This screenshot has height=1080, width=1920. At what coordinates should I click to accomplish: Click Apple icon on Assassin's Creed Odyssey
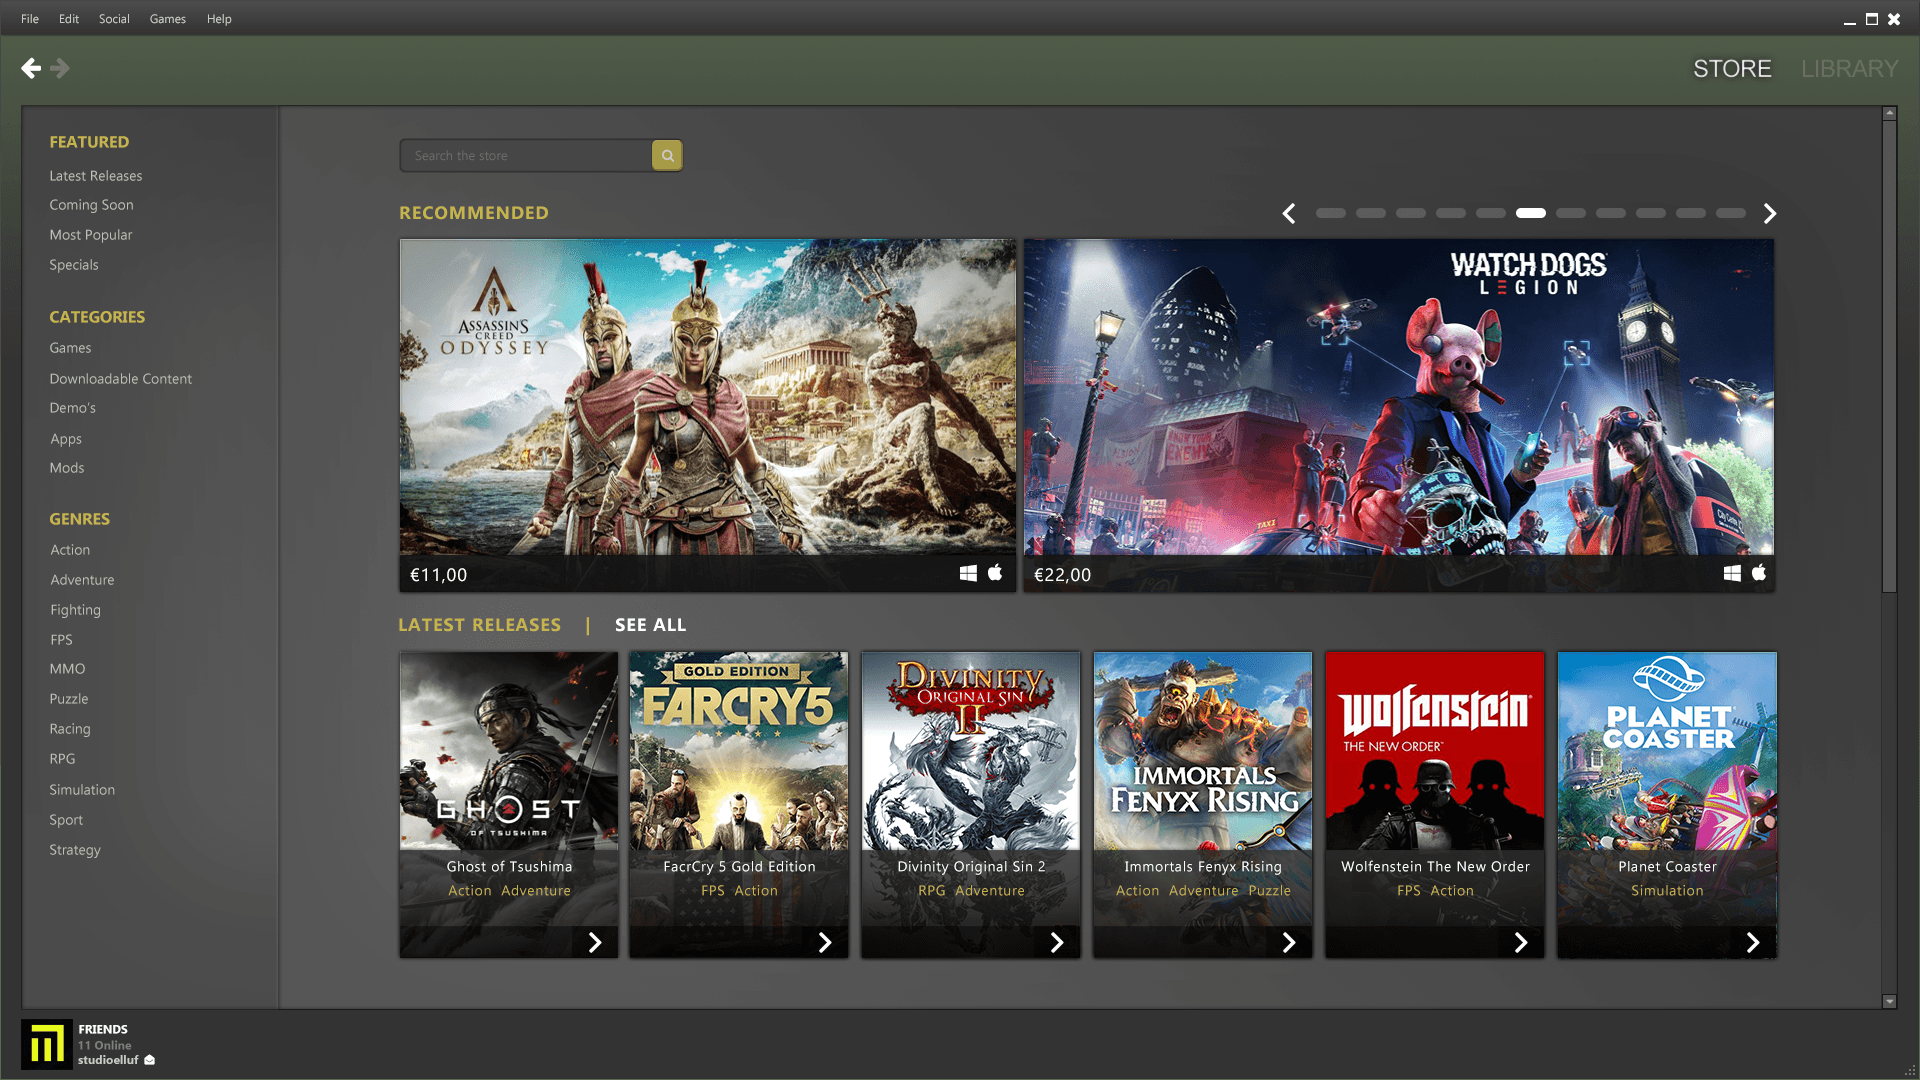[x=995, y=572]
